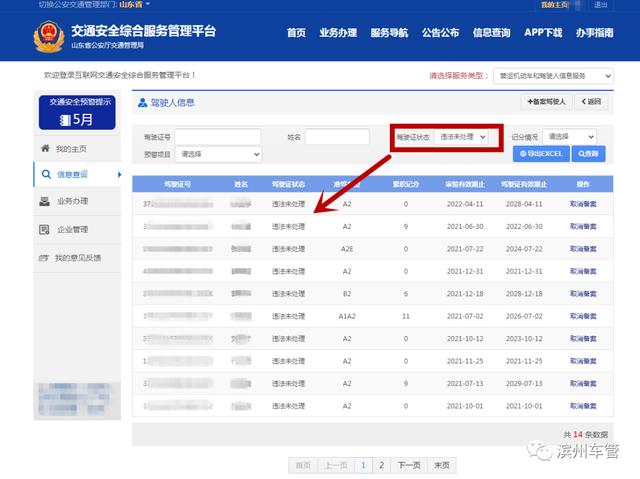Click the score cell showing 11
640x479 pixels.
tap(406, 316)
